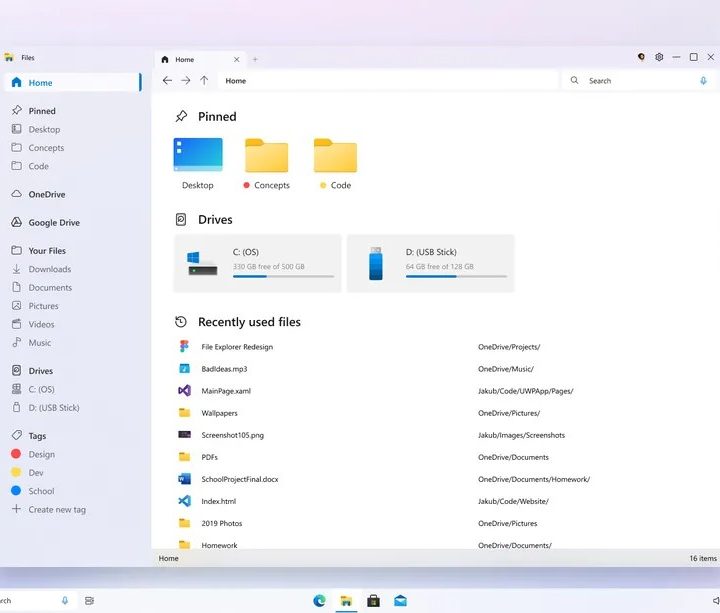Click the back navigation arrow
The image size is (720, 613).
[167, 81]
